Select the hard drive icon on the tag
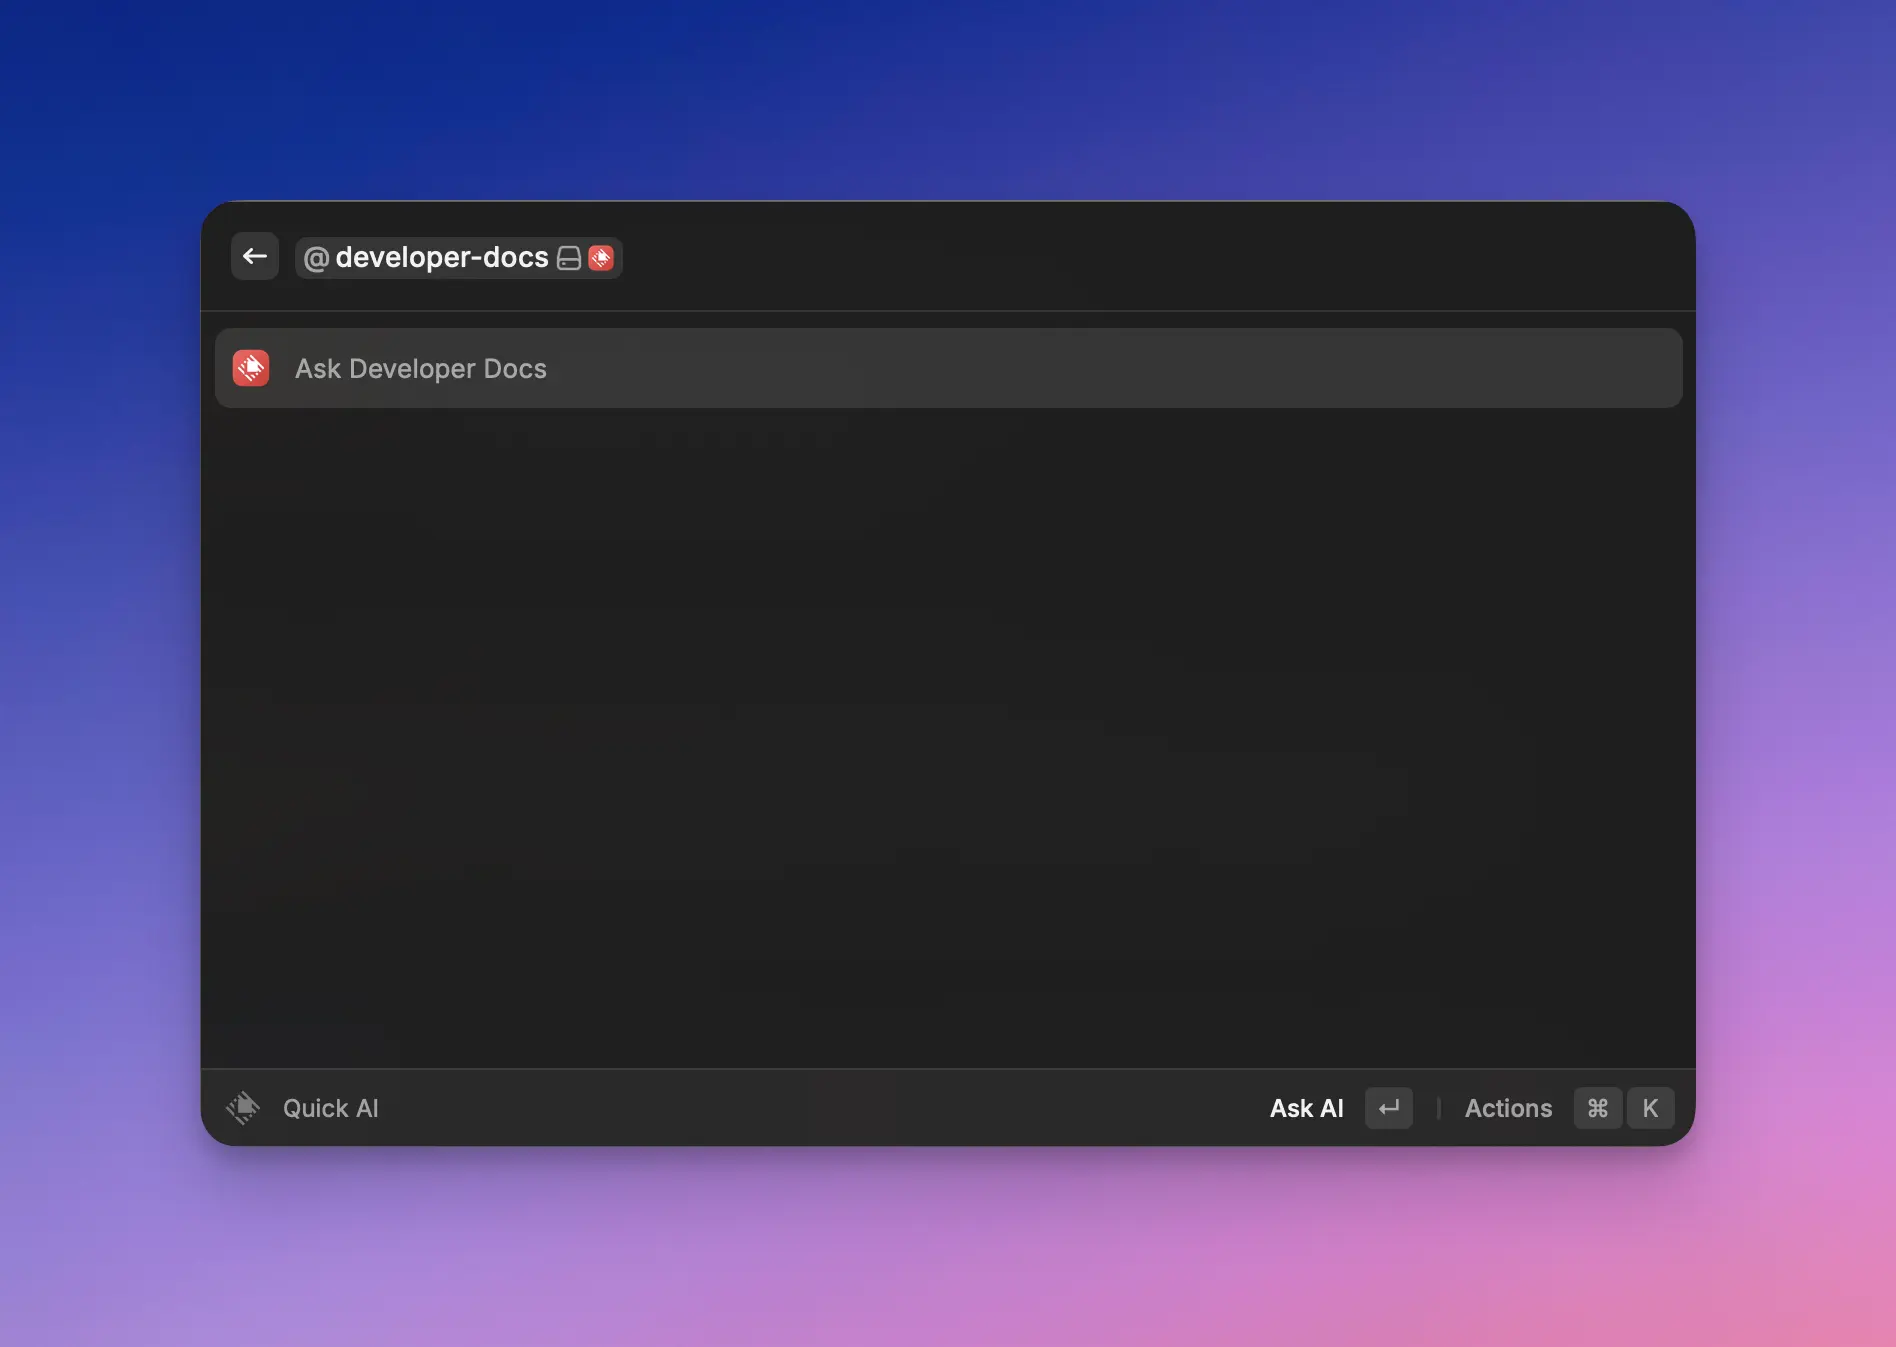The height and width of the screenshot is (1347, 1896). coord(568,258)
